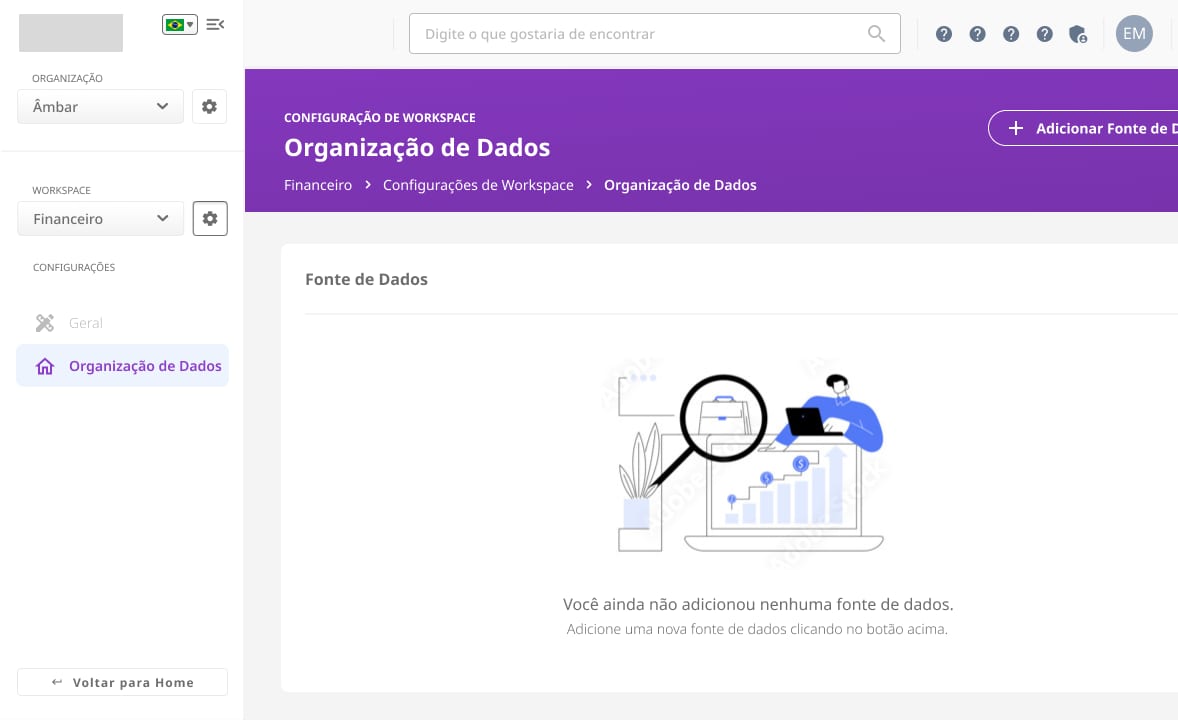Screen dimensions: 1178x720
Task: Click the logo placeholder at top left
Action: click(71, 33)
